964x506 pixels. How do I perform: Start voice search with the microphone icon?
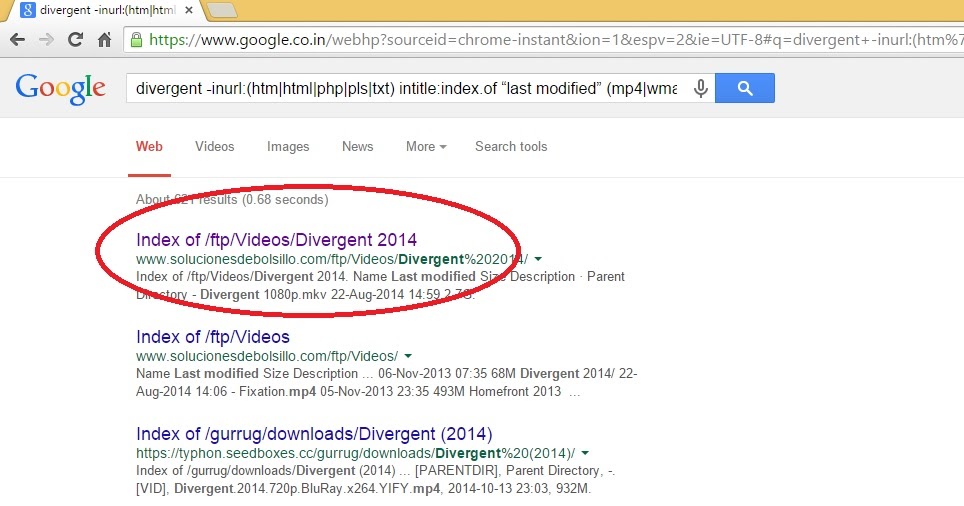(700, 89)
